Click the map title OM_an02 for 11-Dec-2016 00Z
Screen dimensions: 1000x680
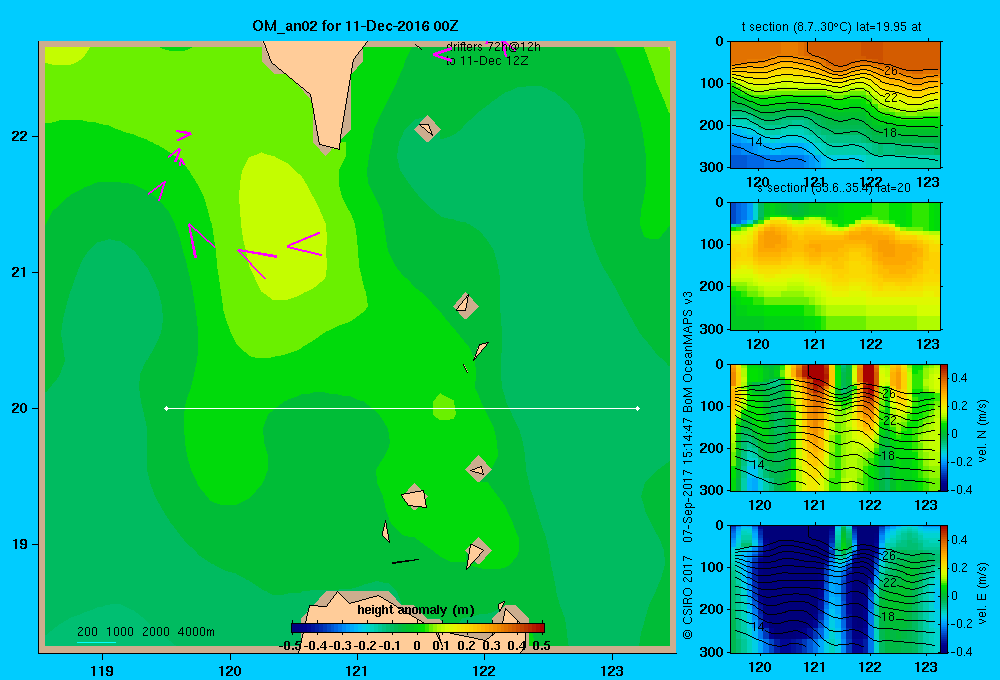click(355, 26)
